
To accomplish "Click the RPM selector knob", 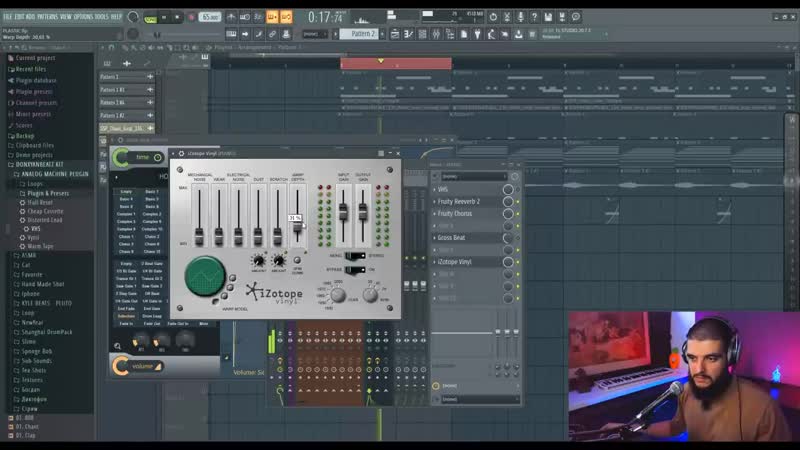I will [x=371, y=294].
